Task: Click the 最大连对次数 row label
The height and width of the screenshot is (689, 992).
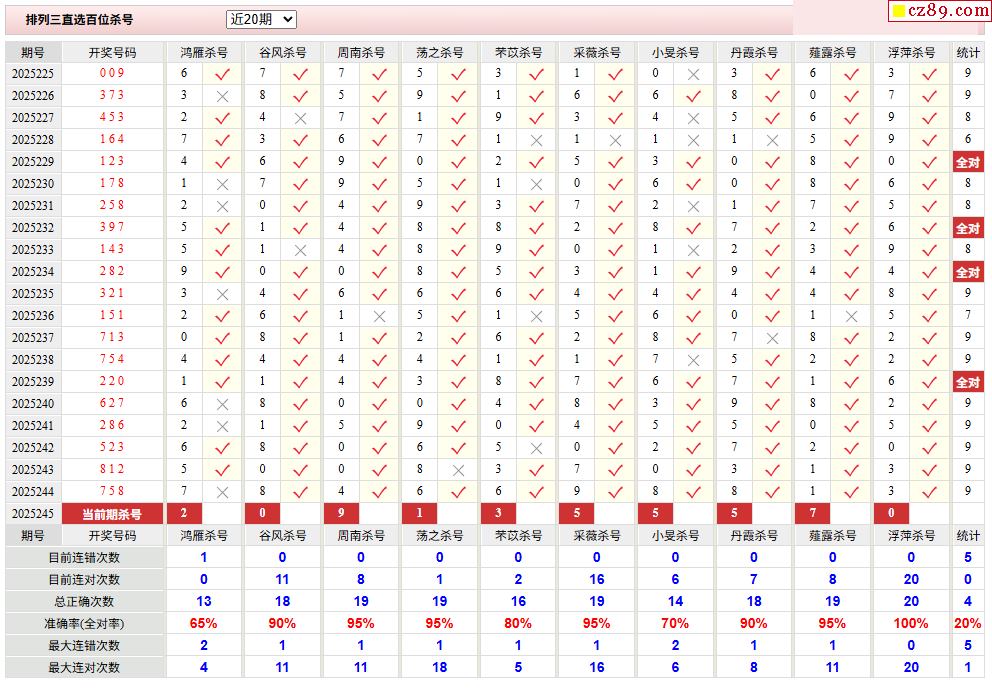Action: tap(84, 667)
